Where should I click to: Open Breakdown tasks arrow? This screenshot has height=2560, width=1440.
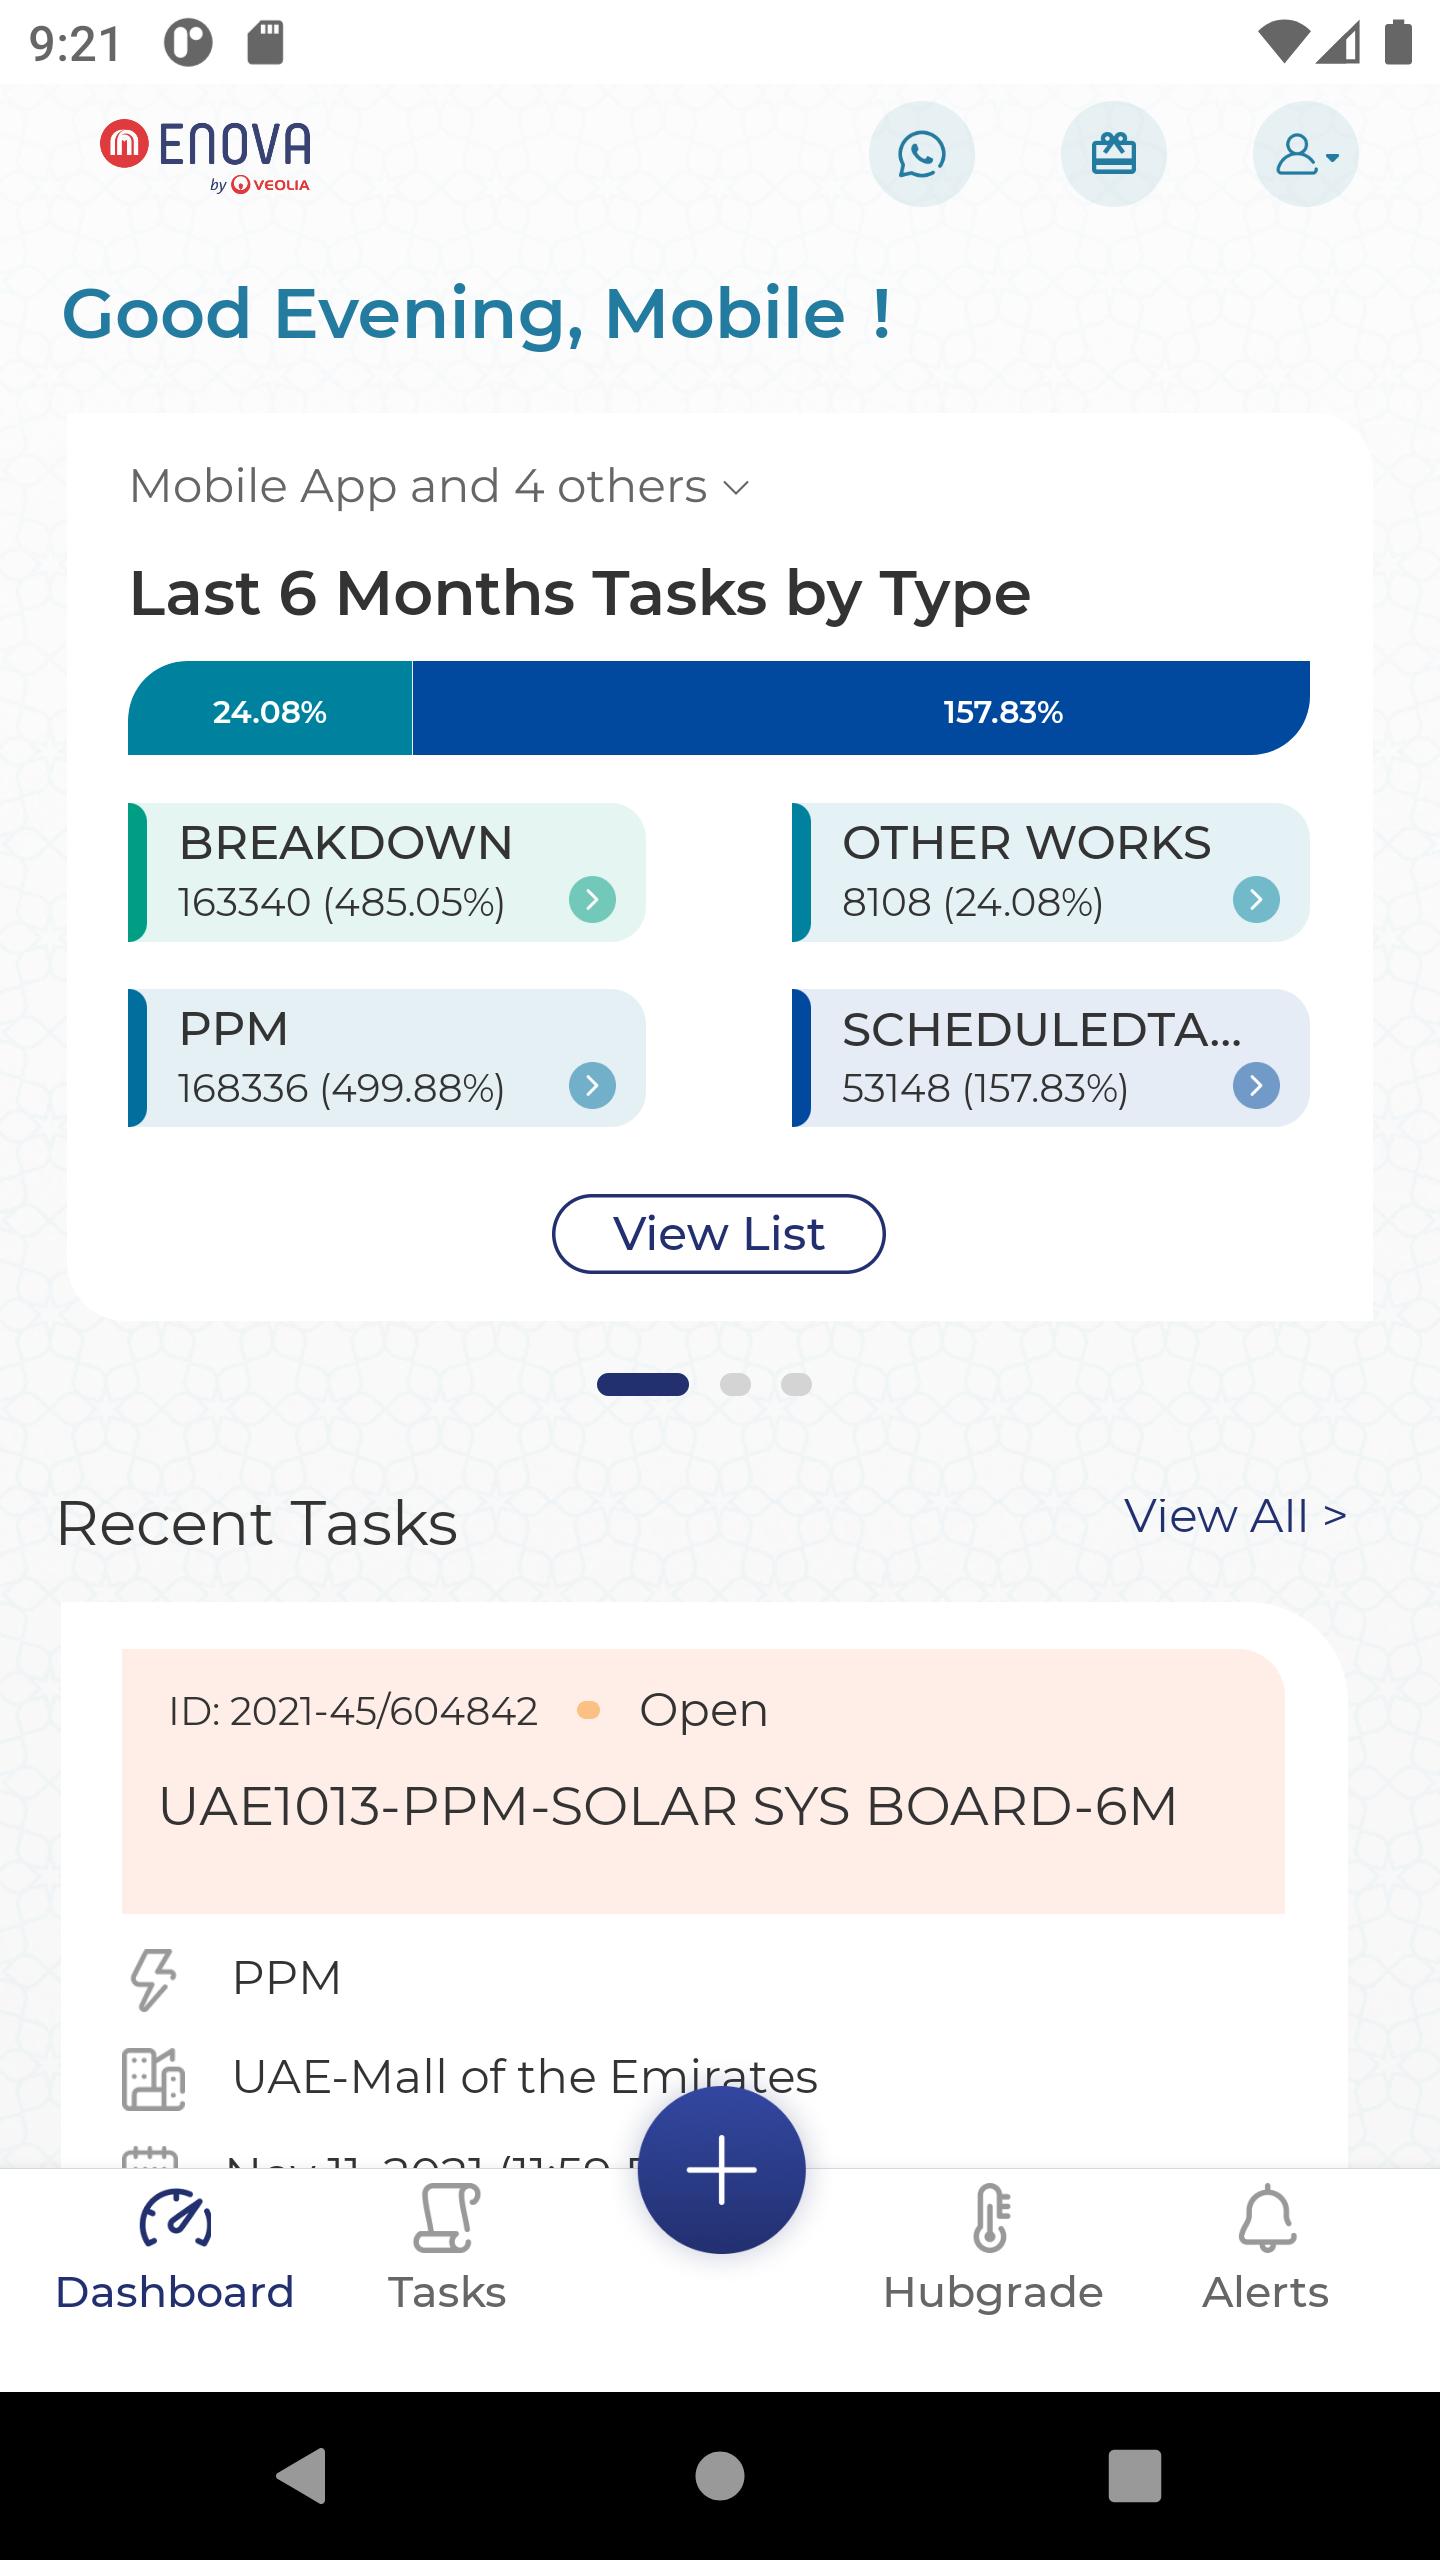[592, 900]
